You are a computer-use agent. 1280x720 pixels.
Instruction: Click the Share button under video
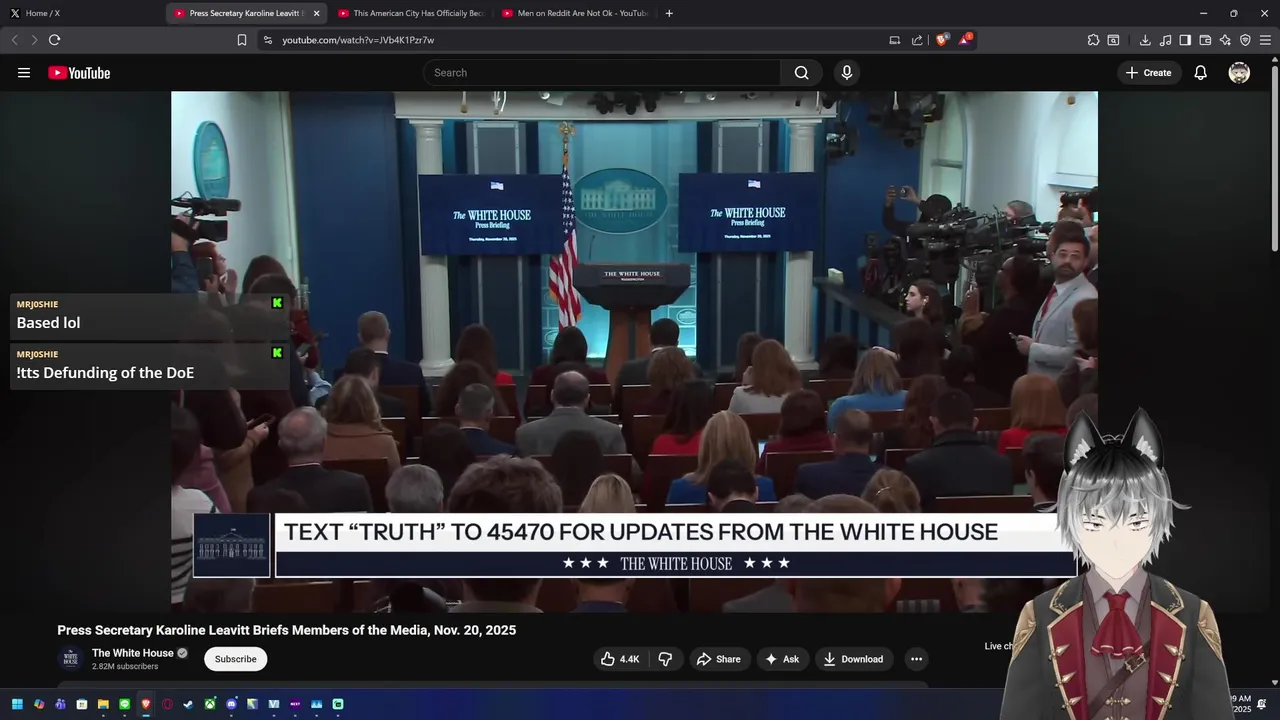pos(718,659)
